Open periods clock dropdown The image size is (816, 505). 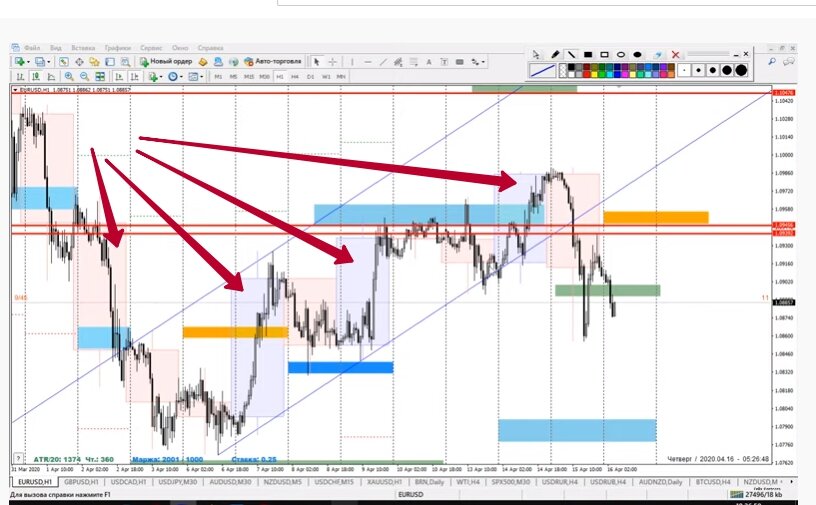[x=175, y=77]
